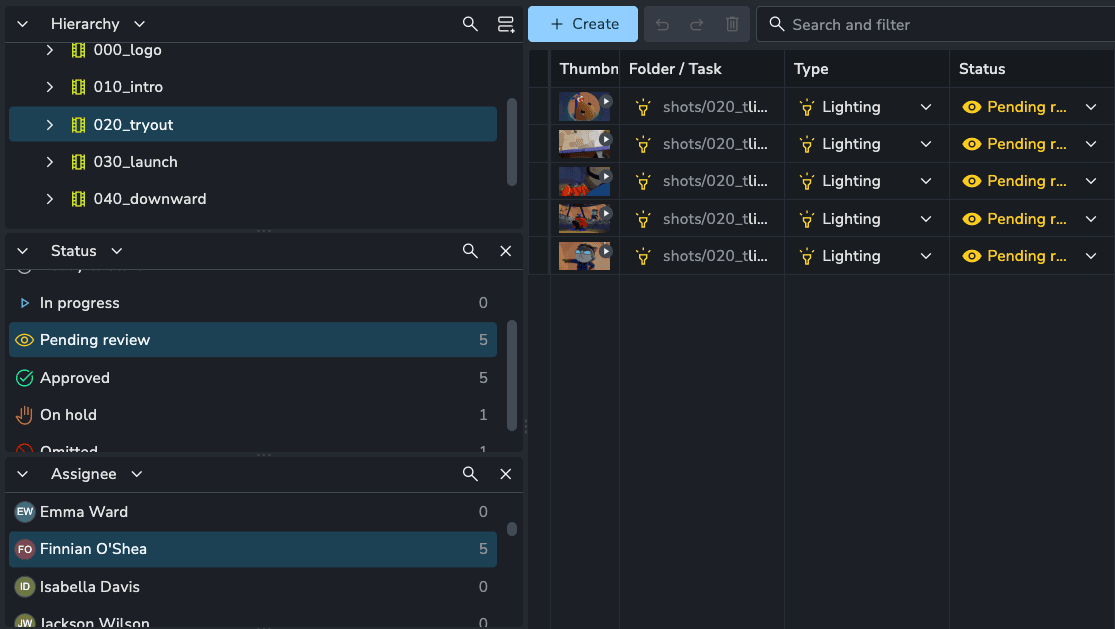Select the 020_tryout folder row
This screenshot has width=1115, height=629.
point(252,124)
